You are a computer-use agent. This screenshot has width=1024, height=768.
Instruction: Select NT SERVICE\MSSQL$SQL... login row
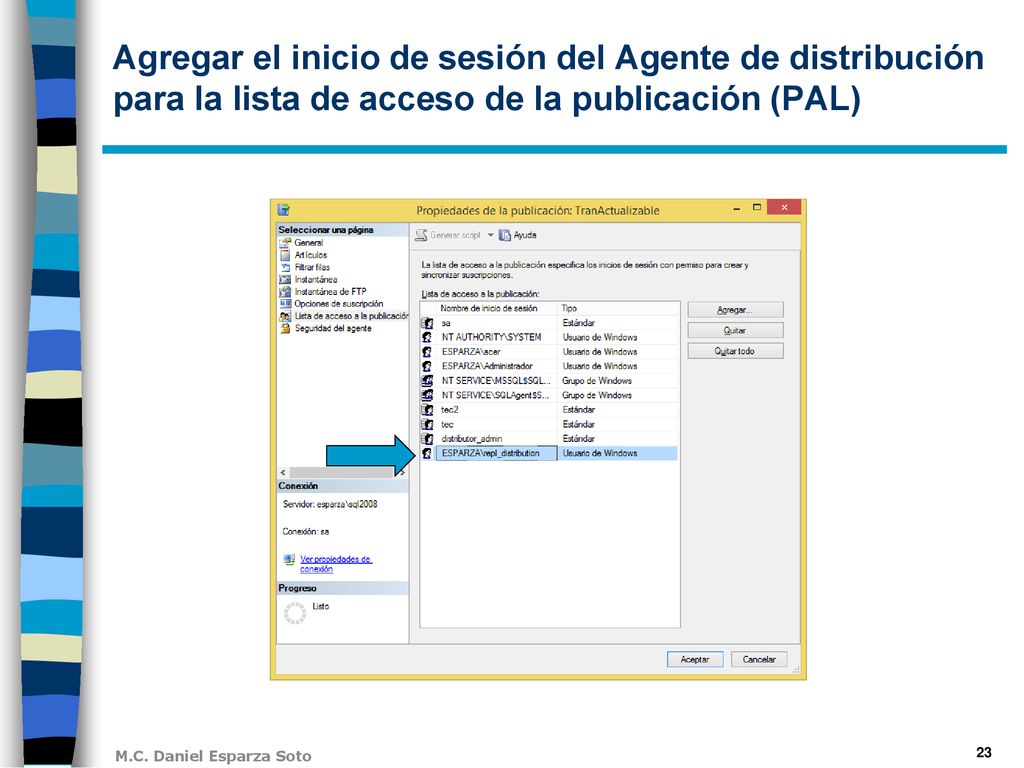pyautogui.click(x=549, y=381)
